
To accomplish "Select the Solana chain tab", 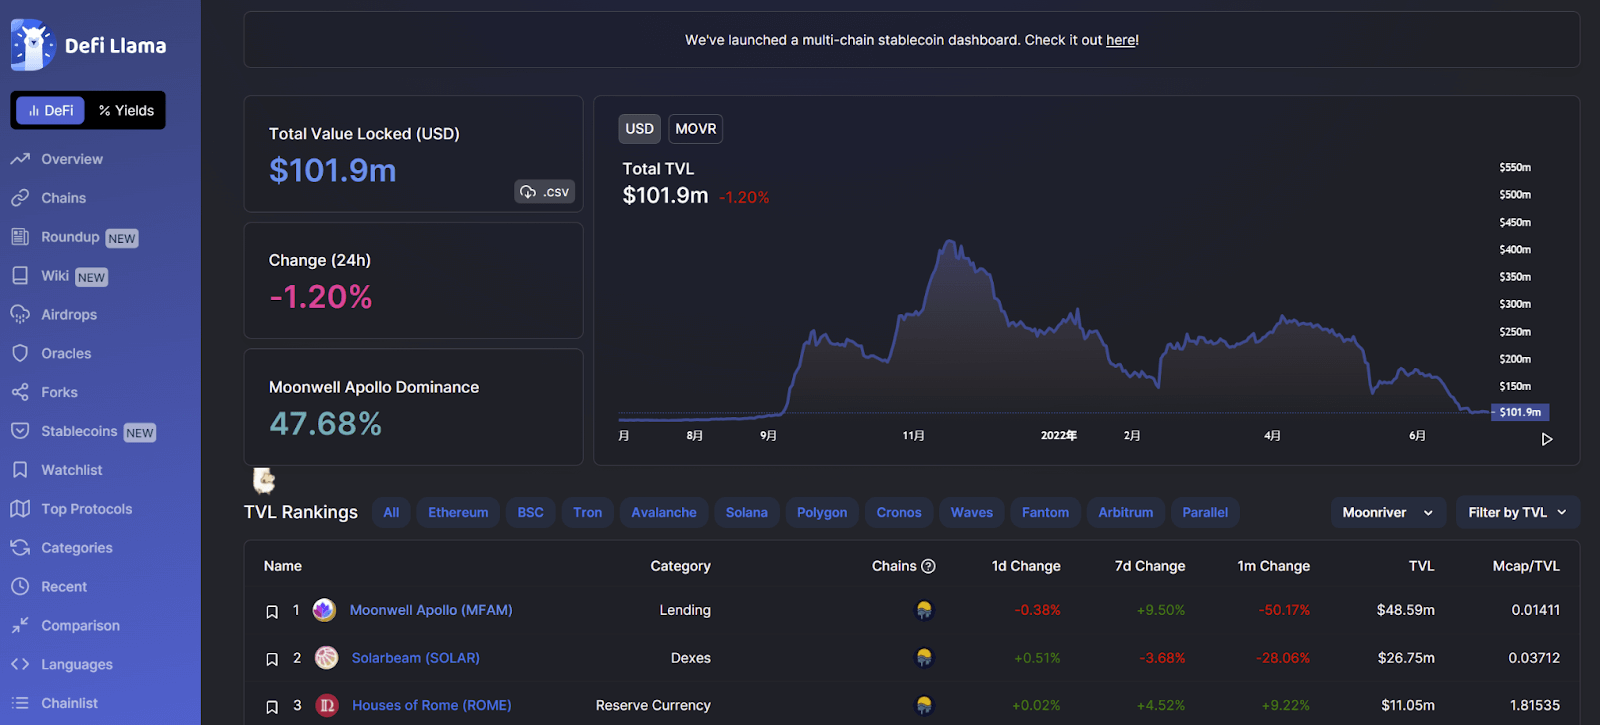I will click(x=747, y=512).
